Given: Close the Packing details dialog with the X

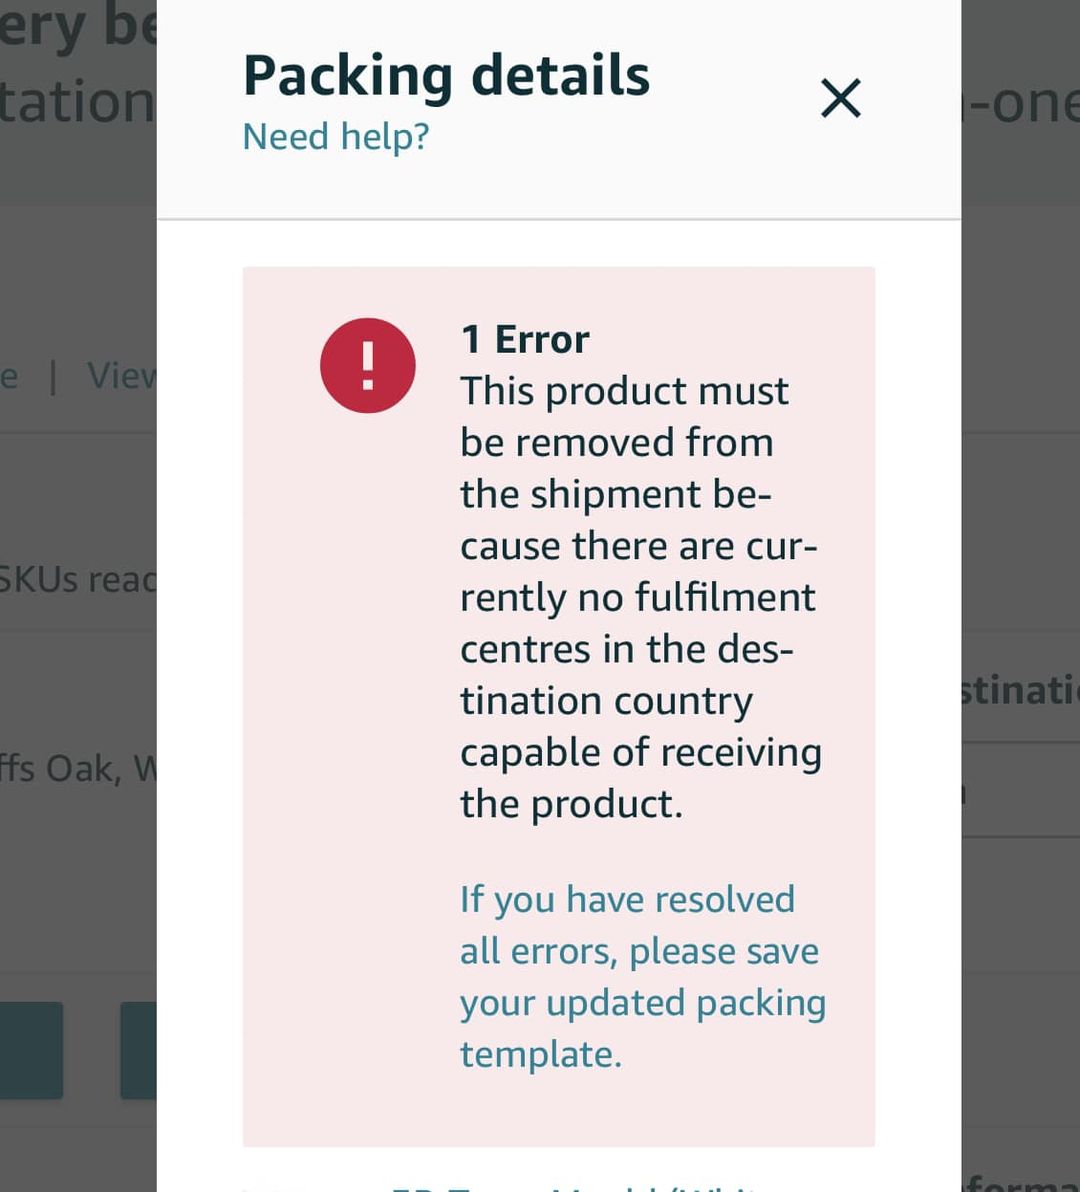Looking at the screenshot, I should coord(841,98).
